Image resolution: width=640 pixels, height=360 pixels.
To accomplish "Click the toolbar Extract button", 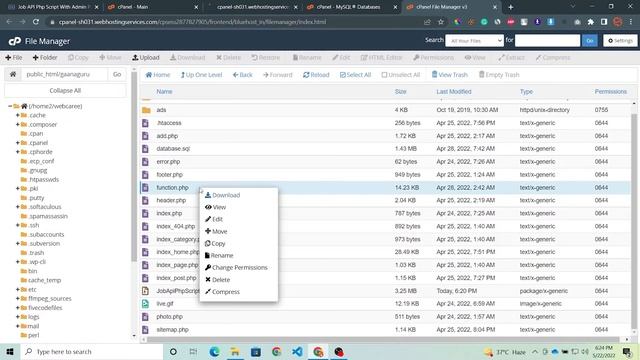I will click(511, 58).
